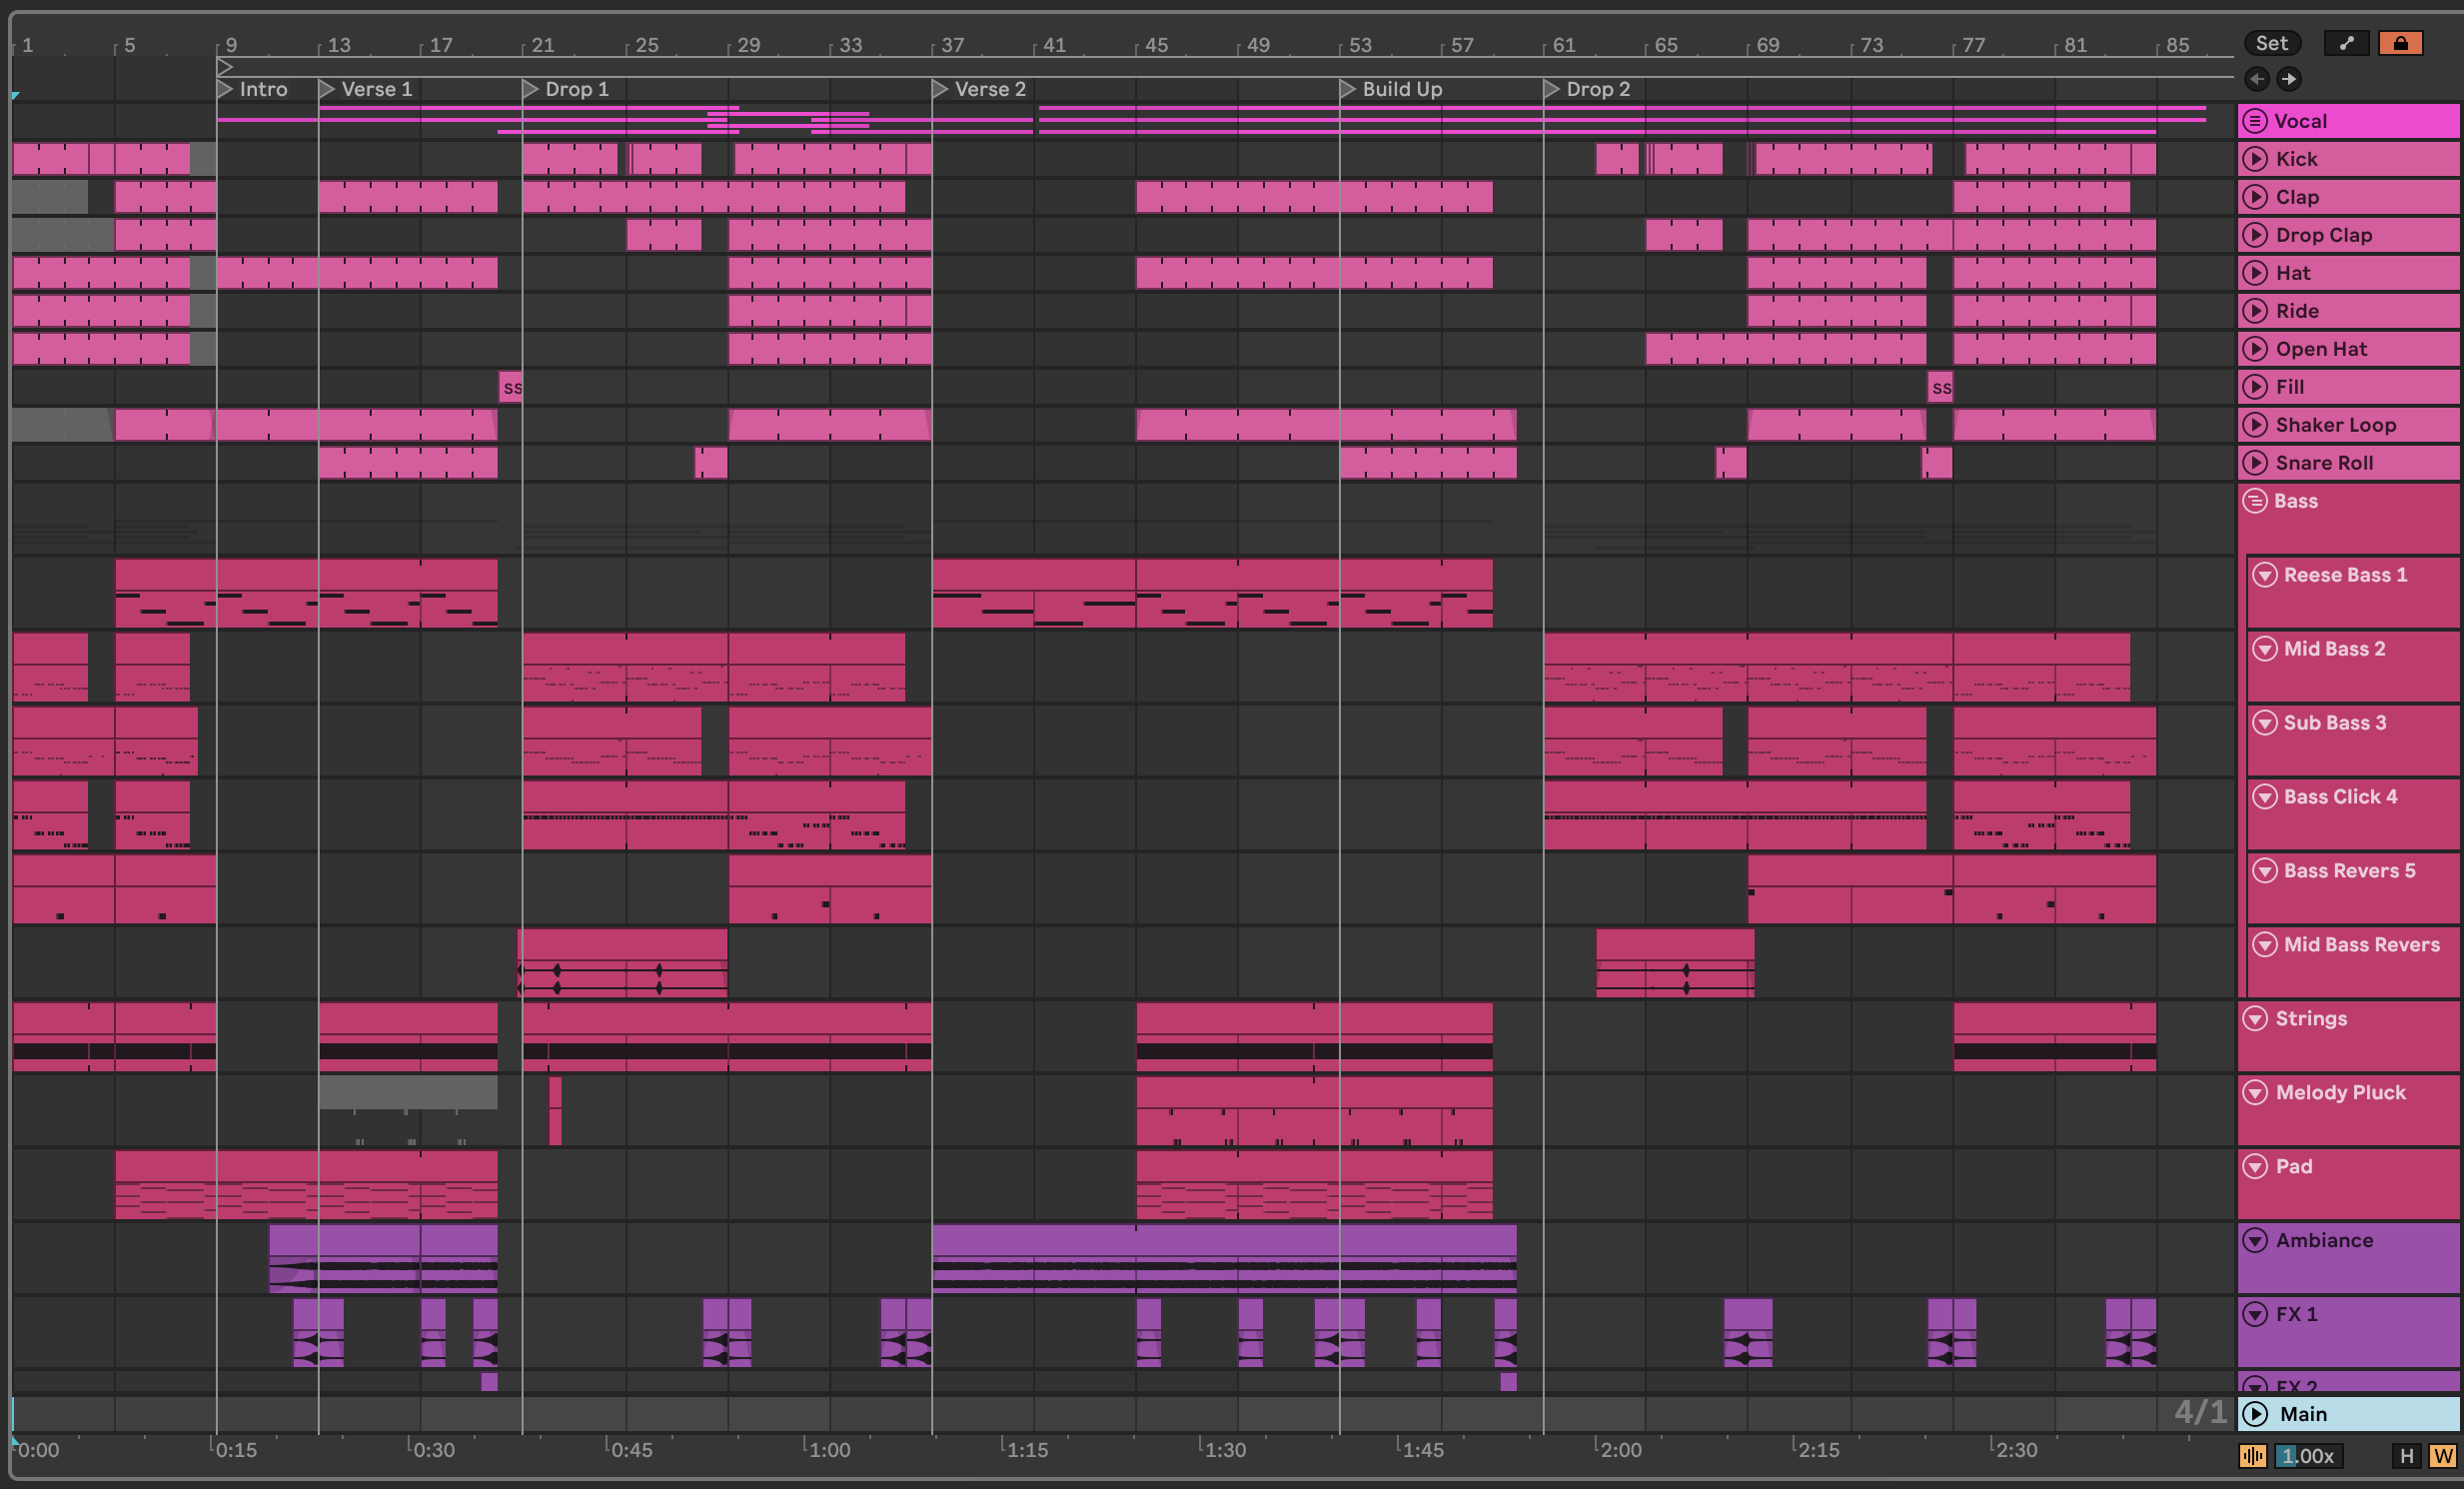
Task: Collapse the Reese Bass 1 track
Action: 2265,575
